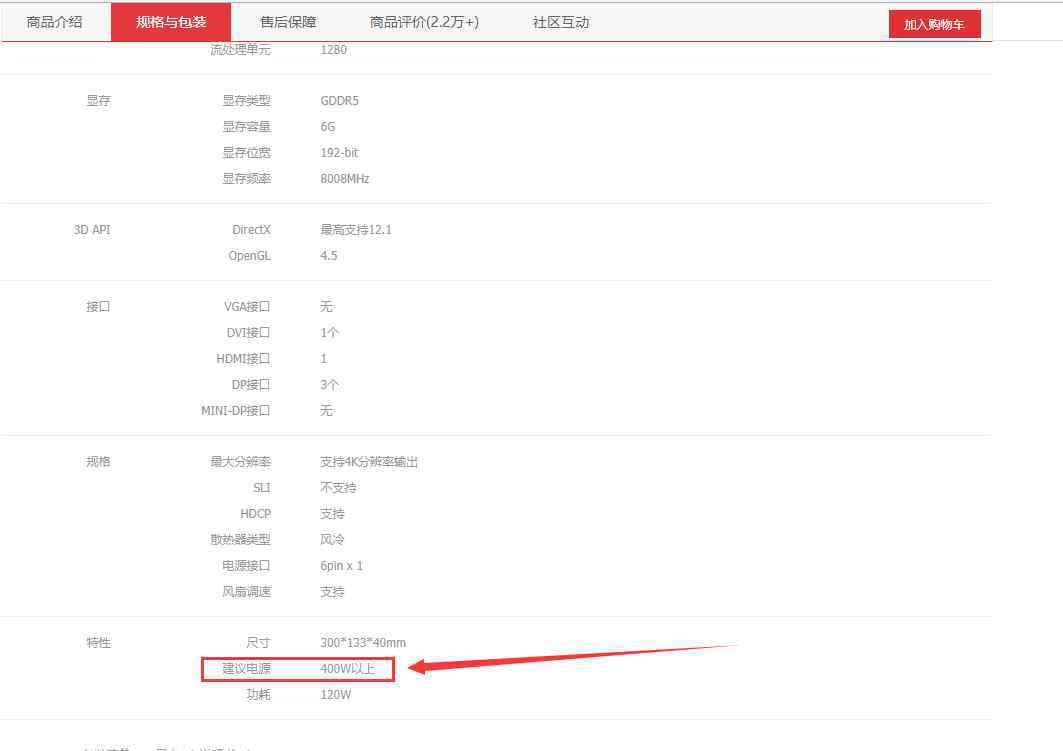Click the 特性 section heading

point(98,643)
